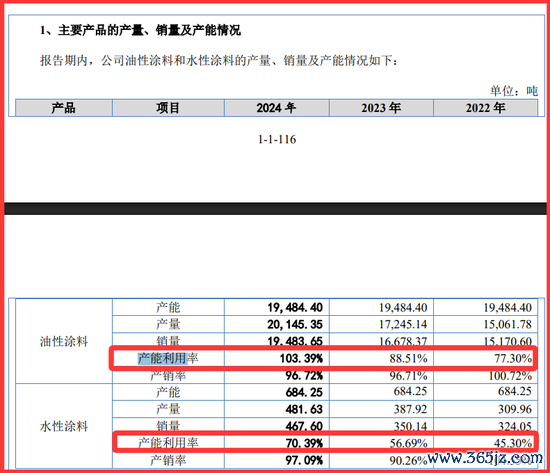Click the 56.69% cell for 水性涂料
Image resolution: width=550 pixels, height=473 pixels.
click(x=408, y=443)
